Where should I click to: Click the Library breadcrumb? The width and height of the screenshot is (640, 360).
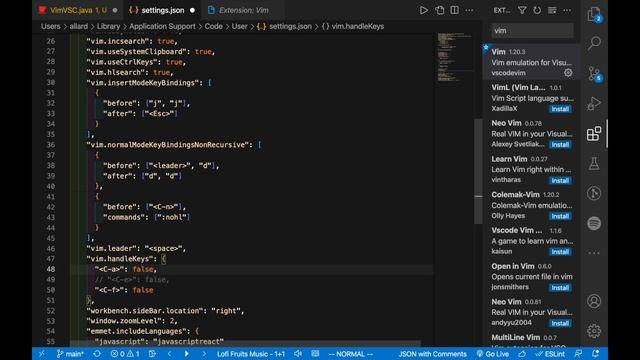pyautogui.click(x=108, y=26)
